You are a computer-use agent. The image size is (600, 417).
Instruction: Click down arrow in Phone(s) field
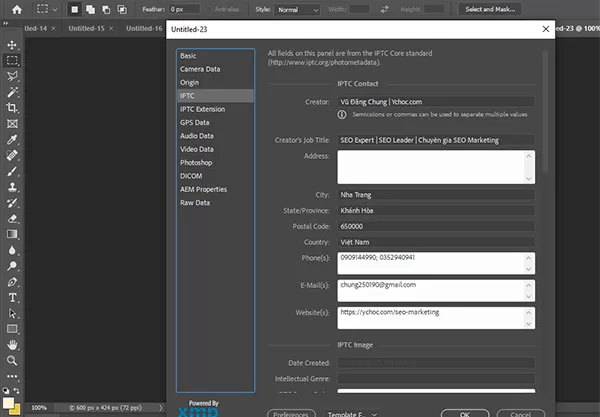tap(528, 269)
